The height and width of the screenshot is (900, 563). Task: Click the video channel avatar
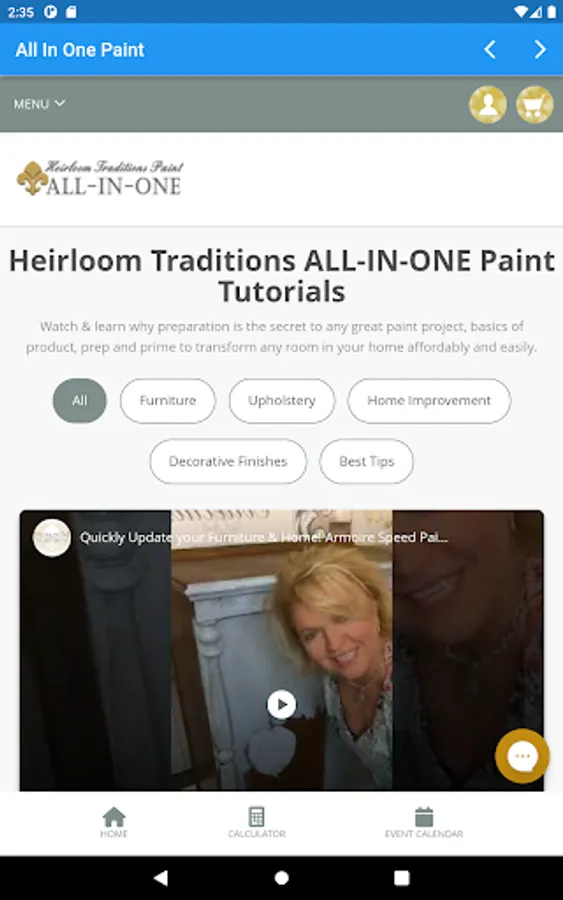(x=52, y=538)
